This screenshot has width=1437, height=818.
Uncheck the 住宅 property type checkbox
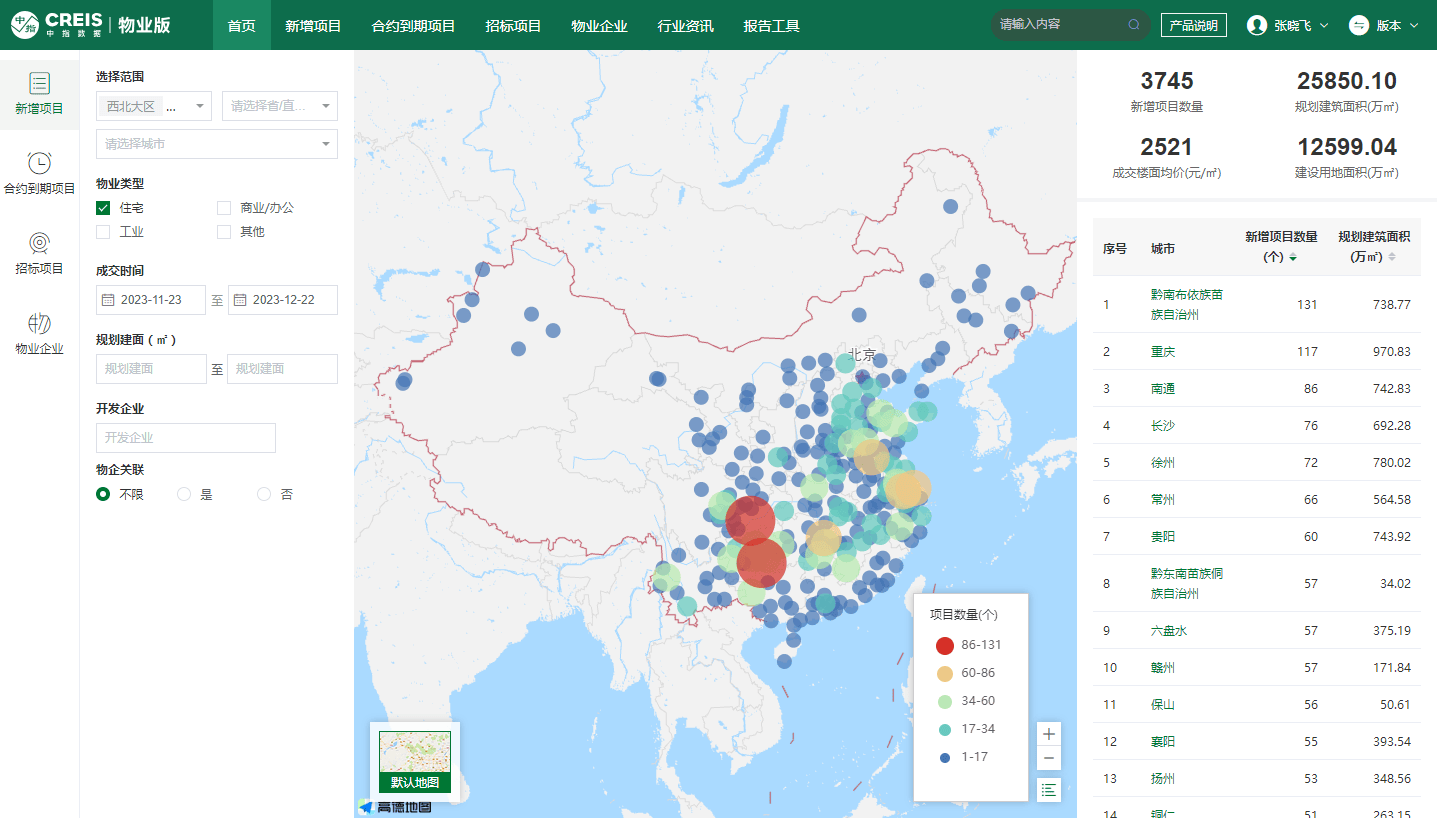click(x=103, y=208)
